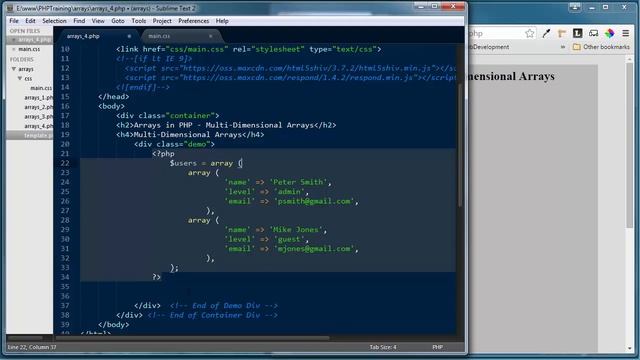Open arrays_3.php in the sidebar
Image resolution: width=640 pixels, height=360 pixels.
tap(38, 117)
